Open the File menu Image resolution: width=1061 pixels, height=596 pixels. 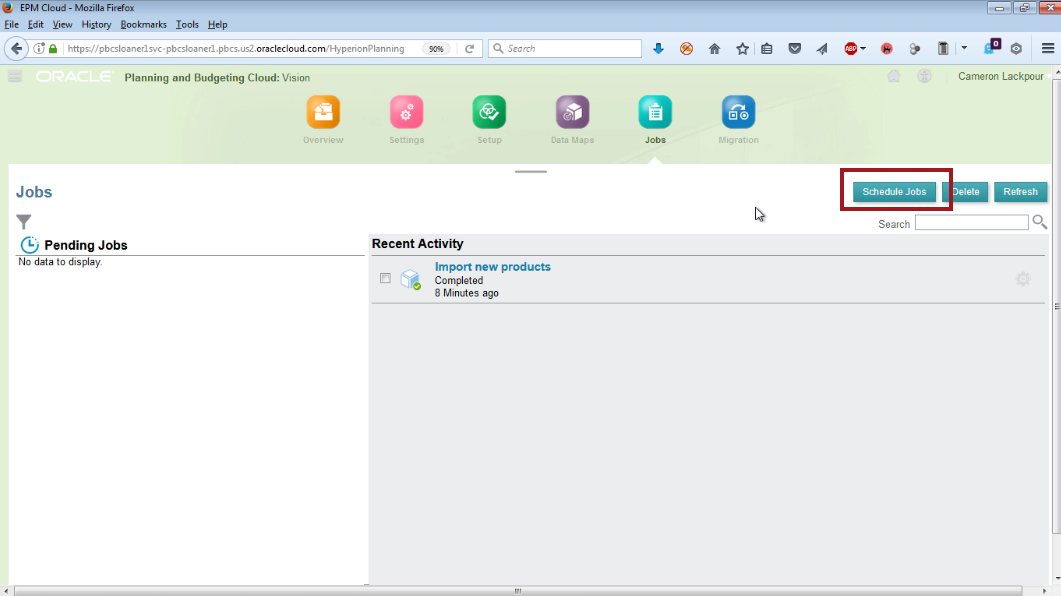point(12,24)
